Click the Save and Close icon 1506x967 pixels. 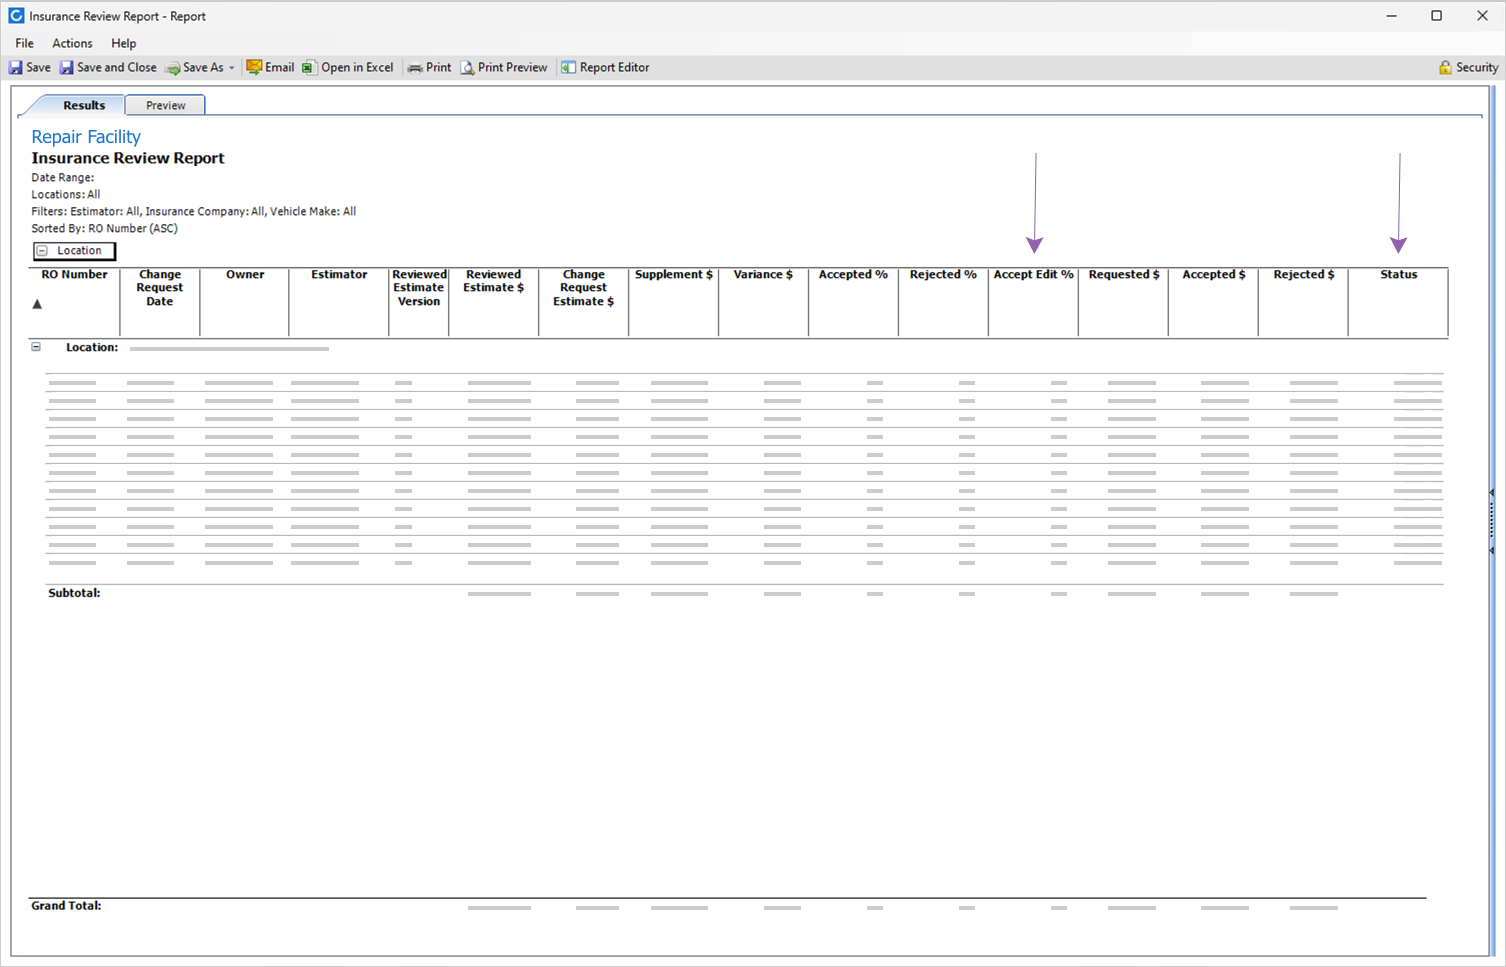click(x=66, y=67)
